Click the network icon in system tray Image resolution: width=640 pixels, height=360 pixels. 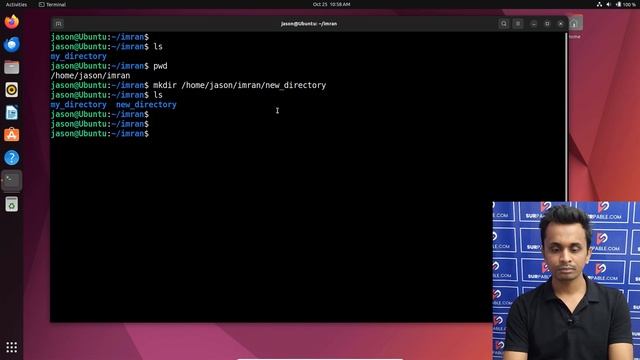click(x=599, y=4)
